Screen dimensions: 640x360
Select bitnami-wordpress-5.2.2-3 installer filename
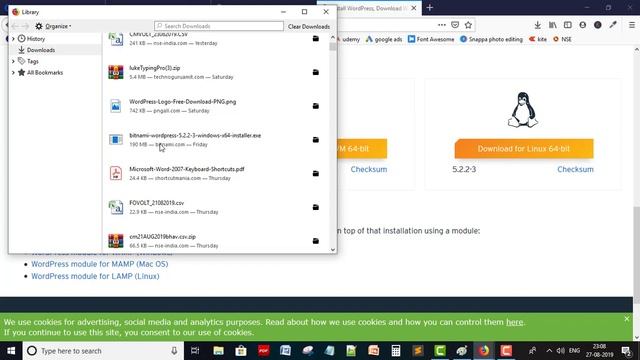195,136
